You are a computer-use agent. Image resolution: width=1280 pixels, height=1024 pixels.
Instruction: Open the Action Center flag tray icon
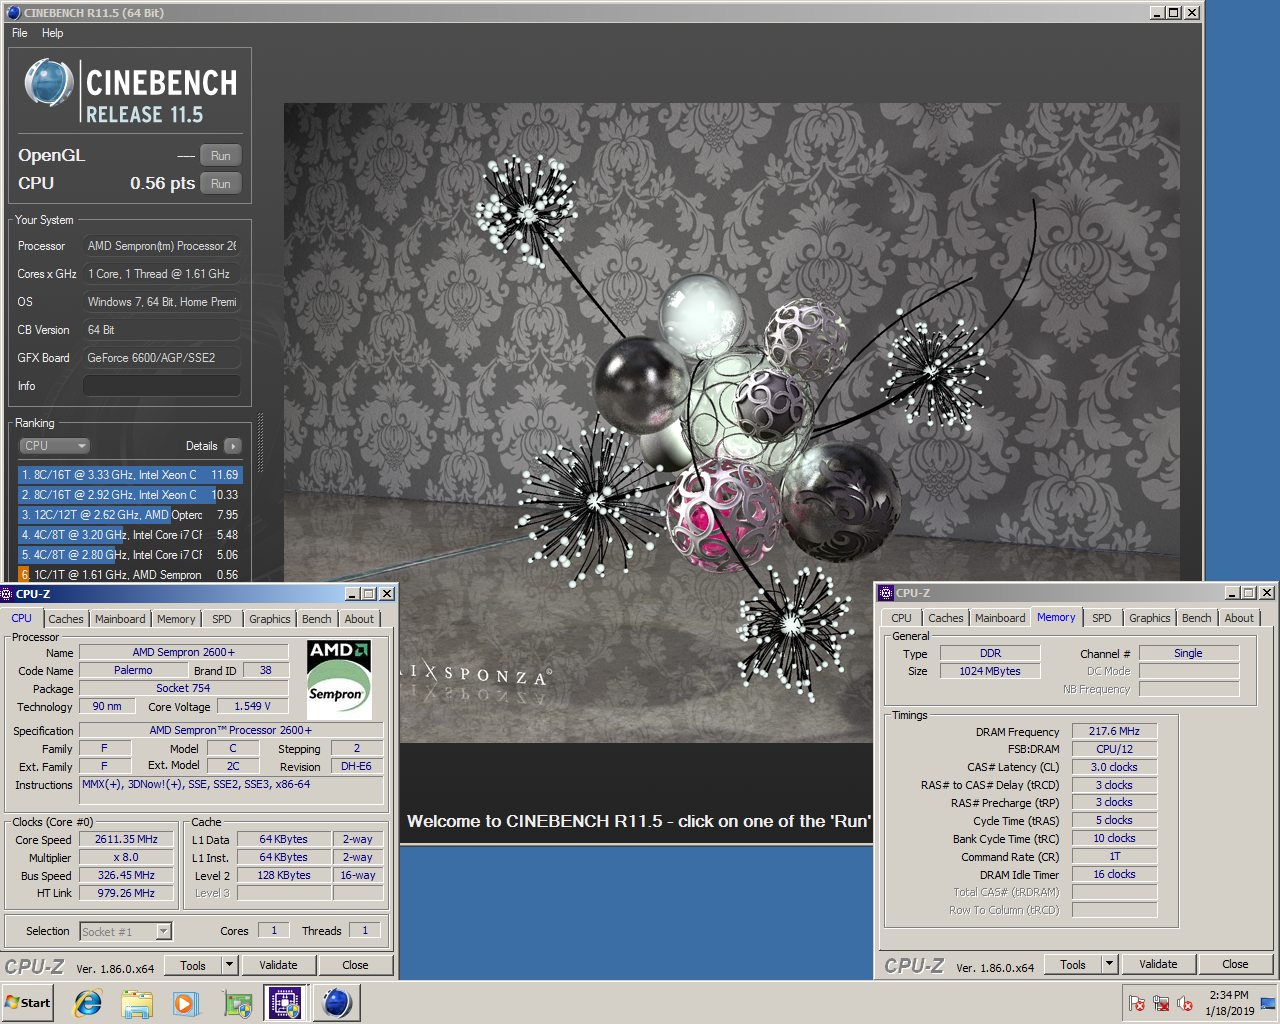pyautogui.click(x=1137, y=1003)
